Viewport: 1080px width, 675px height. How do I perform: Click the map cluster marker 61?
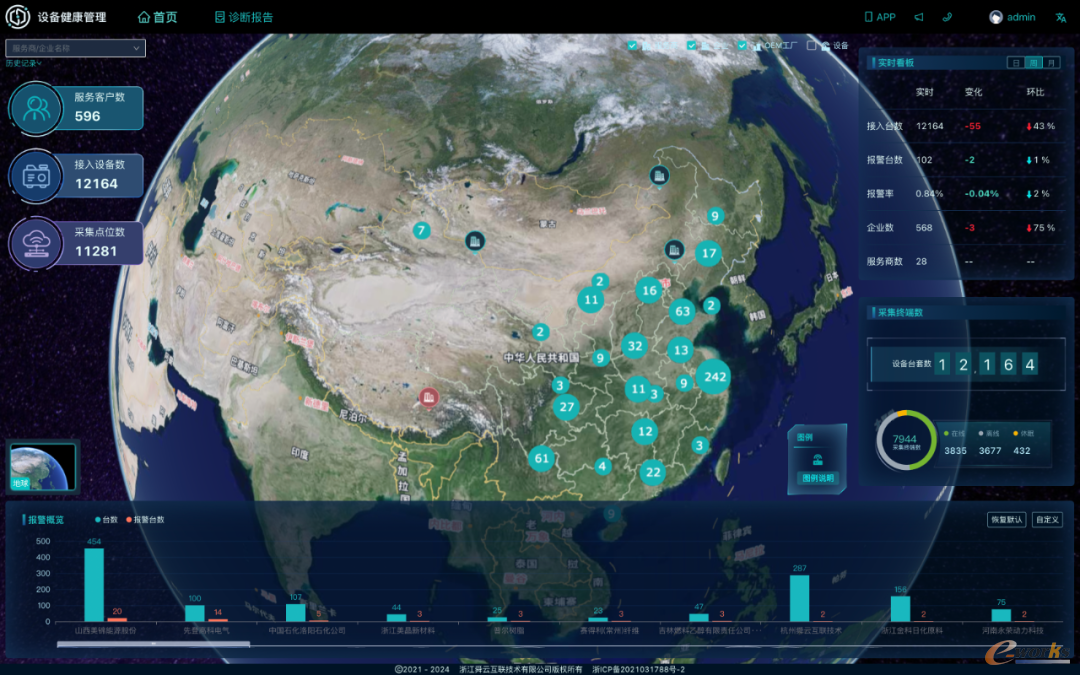coord(541,458)
